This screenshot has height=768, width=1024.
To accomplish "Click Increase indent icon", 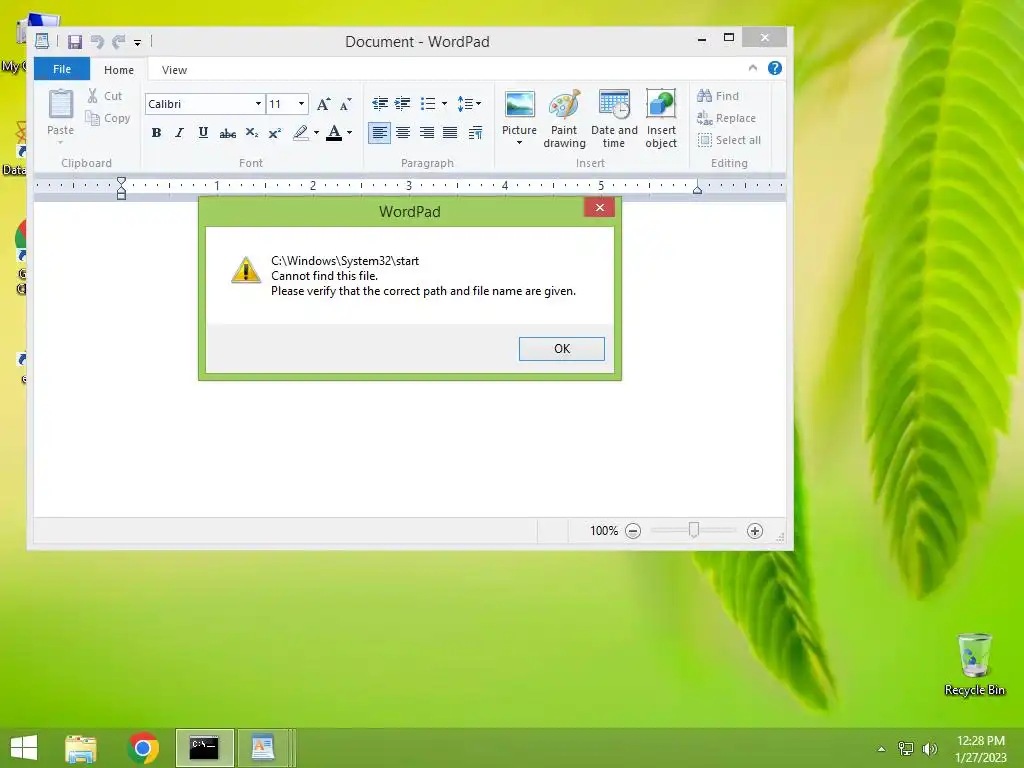I will click(403, 104).
